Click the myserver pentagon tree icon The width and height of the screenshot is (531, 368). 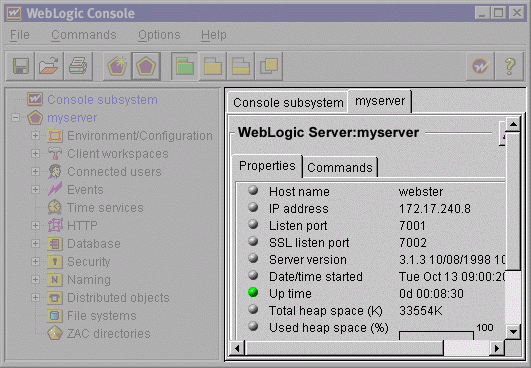pyautogui.click(x=35, y=117)
